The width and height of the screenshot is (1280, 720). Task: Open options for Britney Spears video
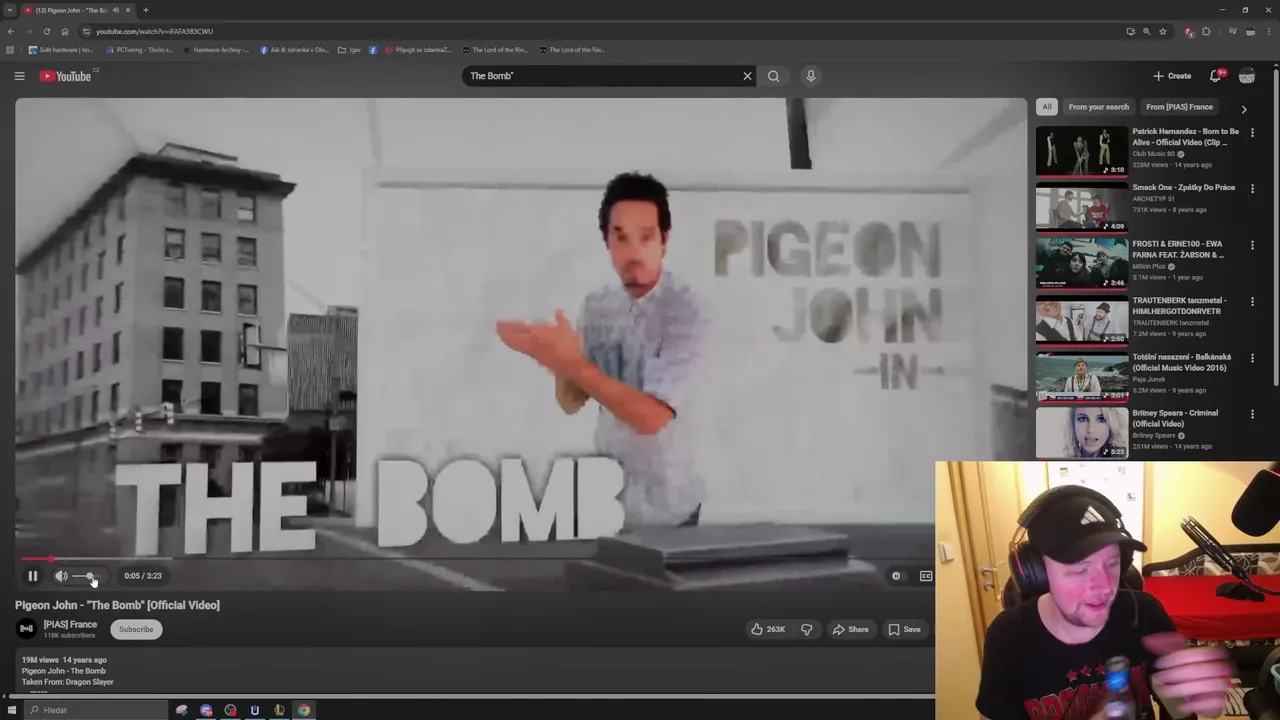1252,414
